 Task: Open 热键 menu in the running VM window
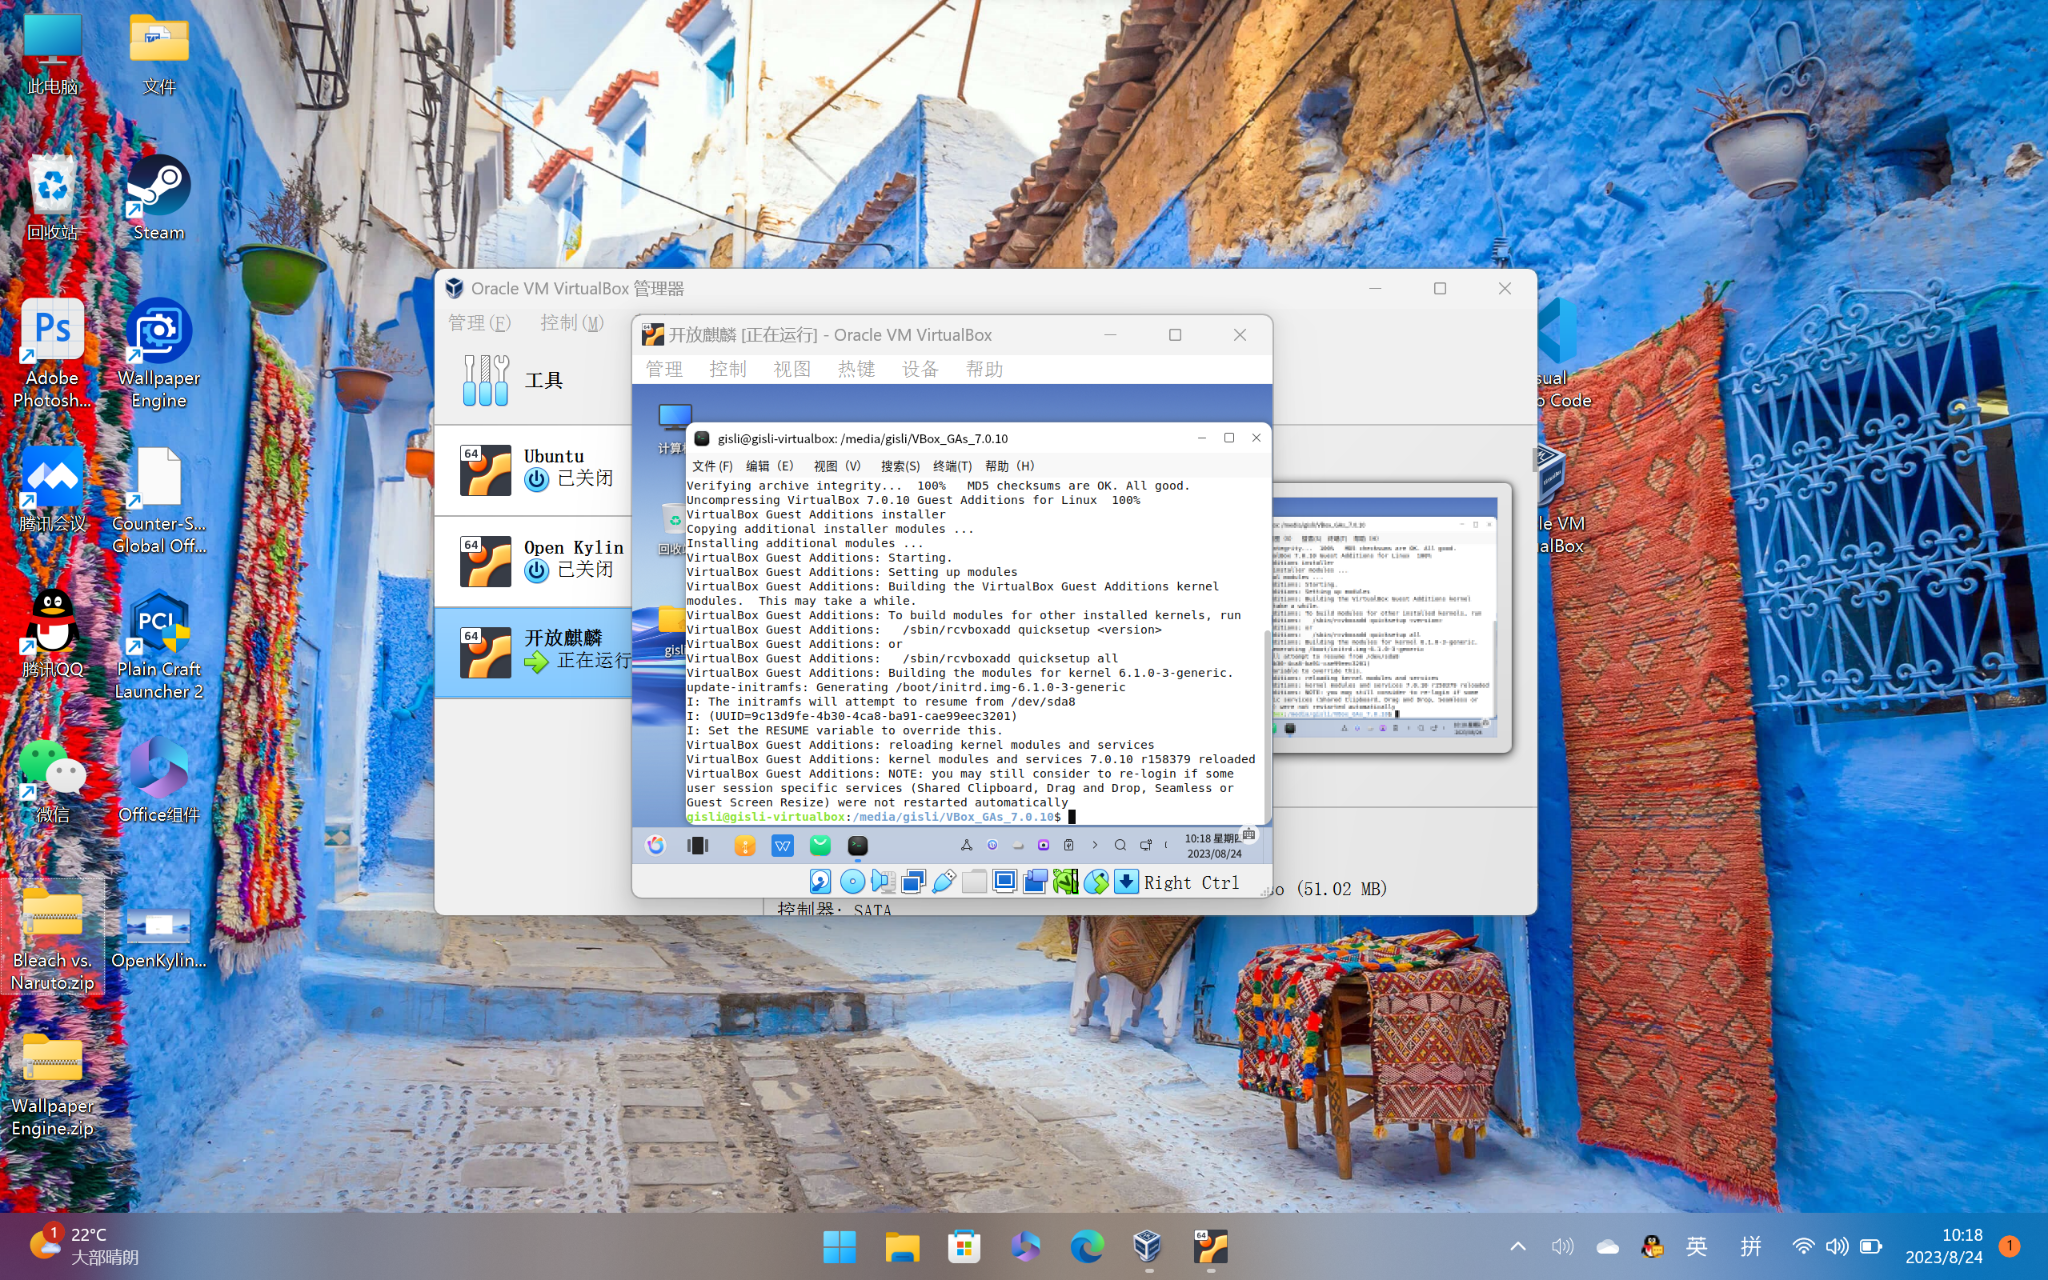click(x=856, y=369)
